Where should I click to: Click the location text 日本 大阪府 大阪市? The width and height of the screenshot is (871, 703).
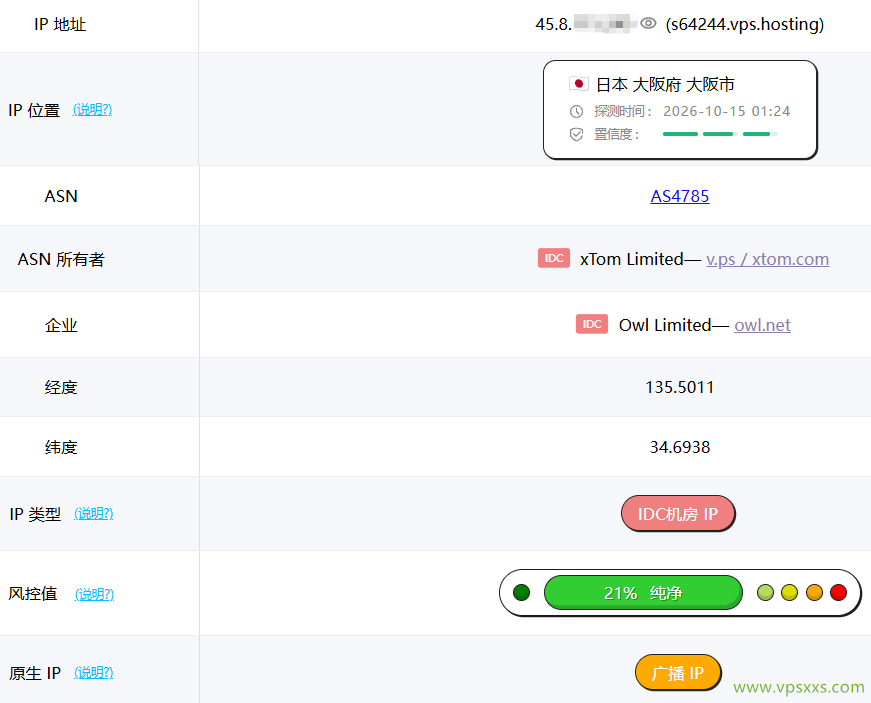665,84
